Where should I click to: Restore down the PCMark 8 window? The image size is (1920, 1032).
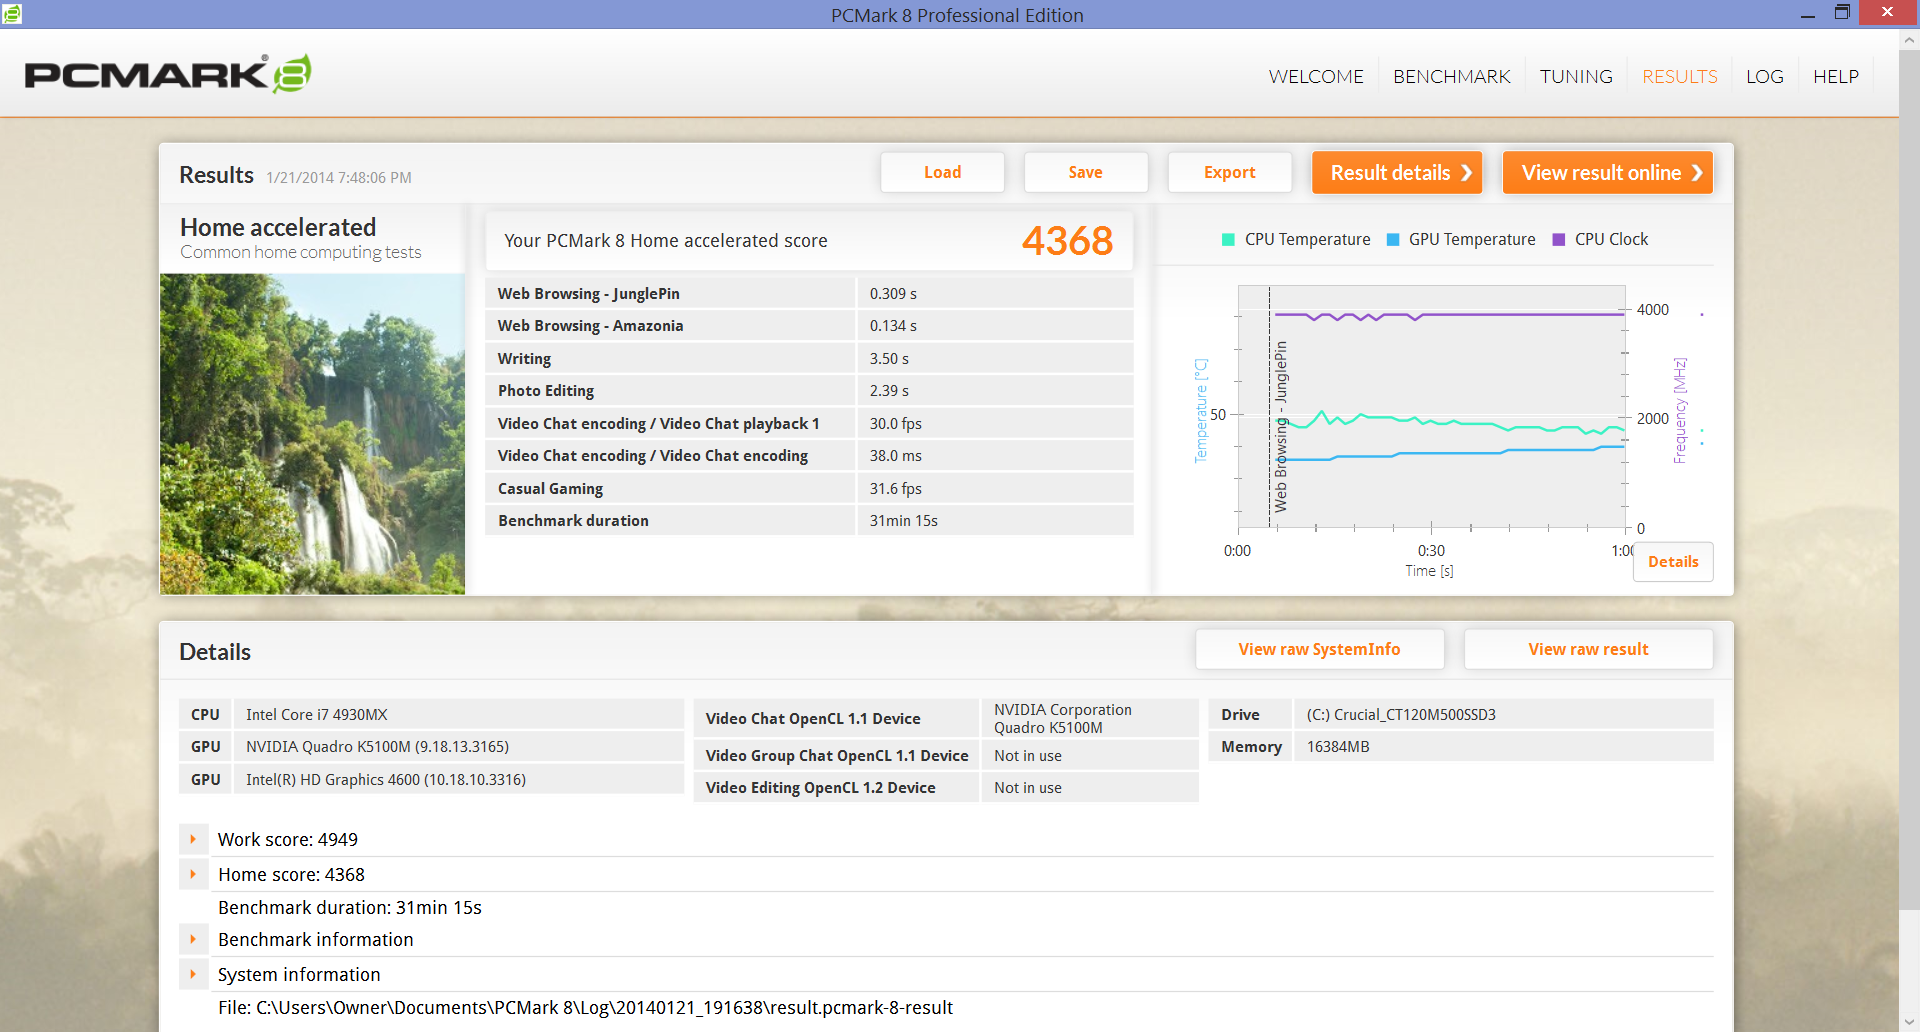click(x=1842, y=14)
